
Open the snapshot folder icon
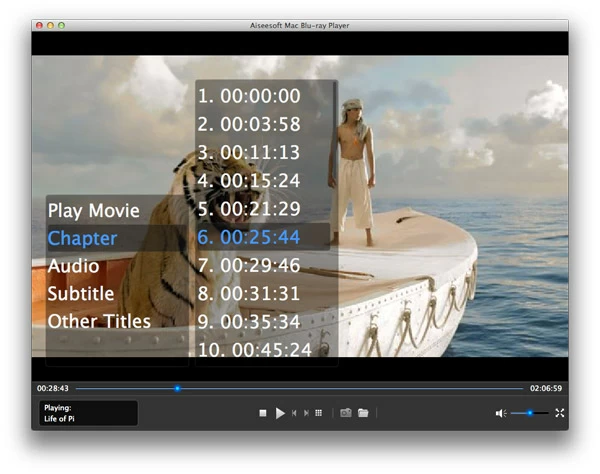[364, 413]
